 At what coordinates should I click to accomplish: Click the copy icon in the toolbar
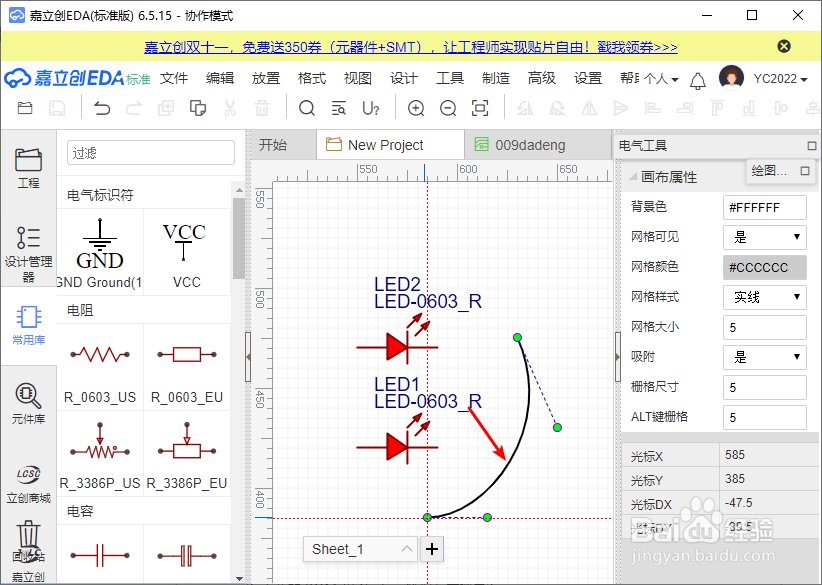(x=197, y=108)
